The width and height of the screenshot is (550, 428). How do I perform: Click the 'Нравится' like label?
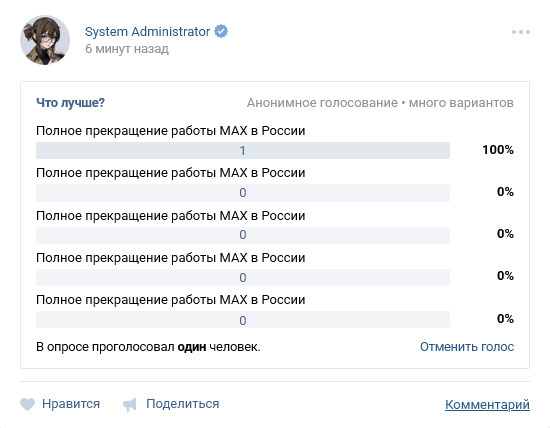click(71, 404)
